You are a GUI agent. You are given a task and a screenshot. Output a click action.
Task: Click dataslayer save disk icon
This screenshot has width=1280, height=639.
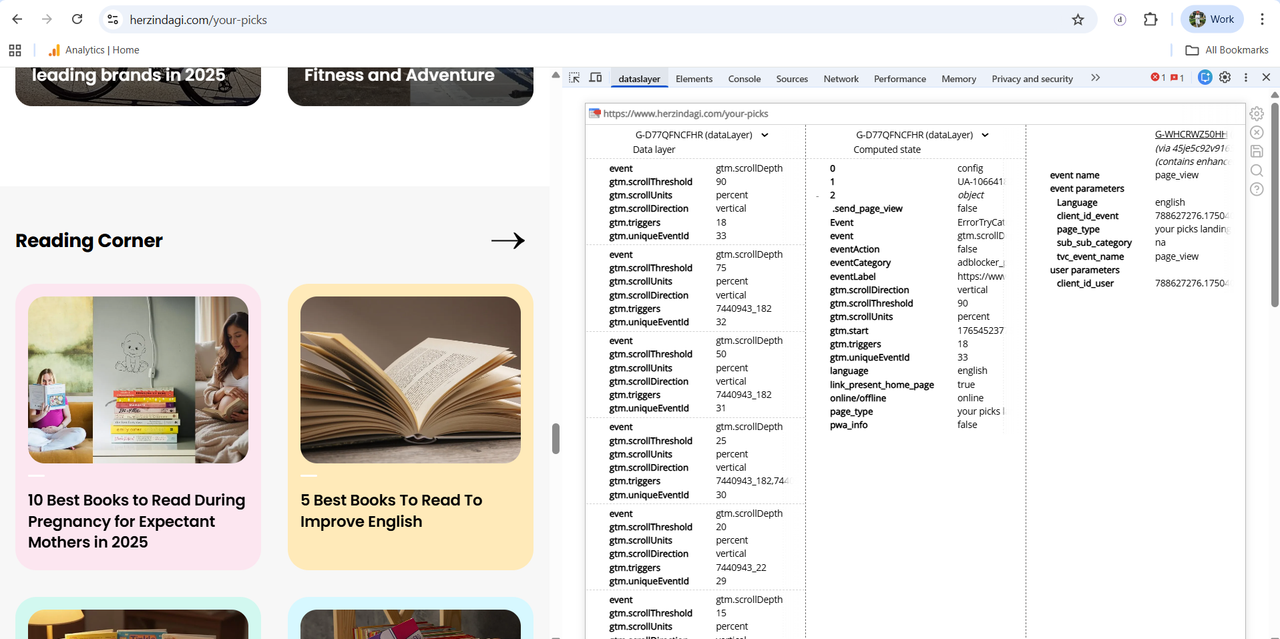pyautogui.click(x=1257, y=151)
